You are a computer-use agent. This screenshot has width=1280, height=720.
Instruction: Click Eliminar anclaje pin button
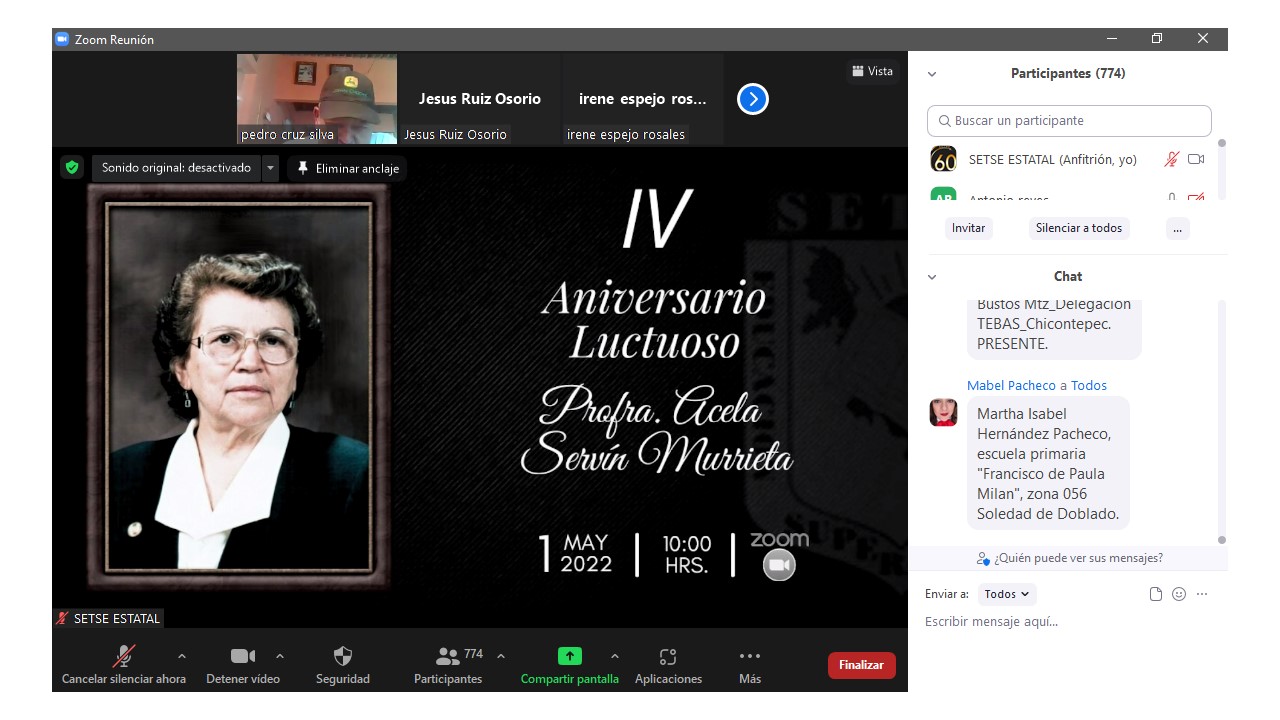click(347, 168)
